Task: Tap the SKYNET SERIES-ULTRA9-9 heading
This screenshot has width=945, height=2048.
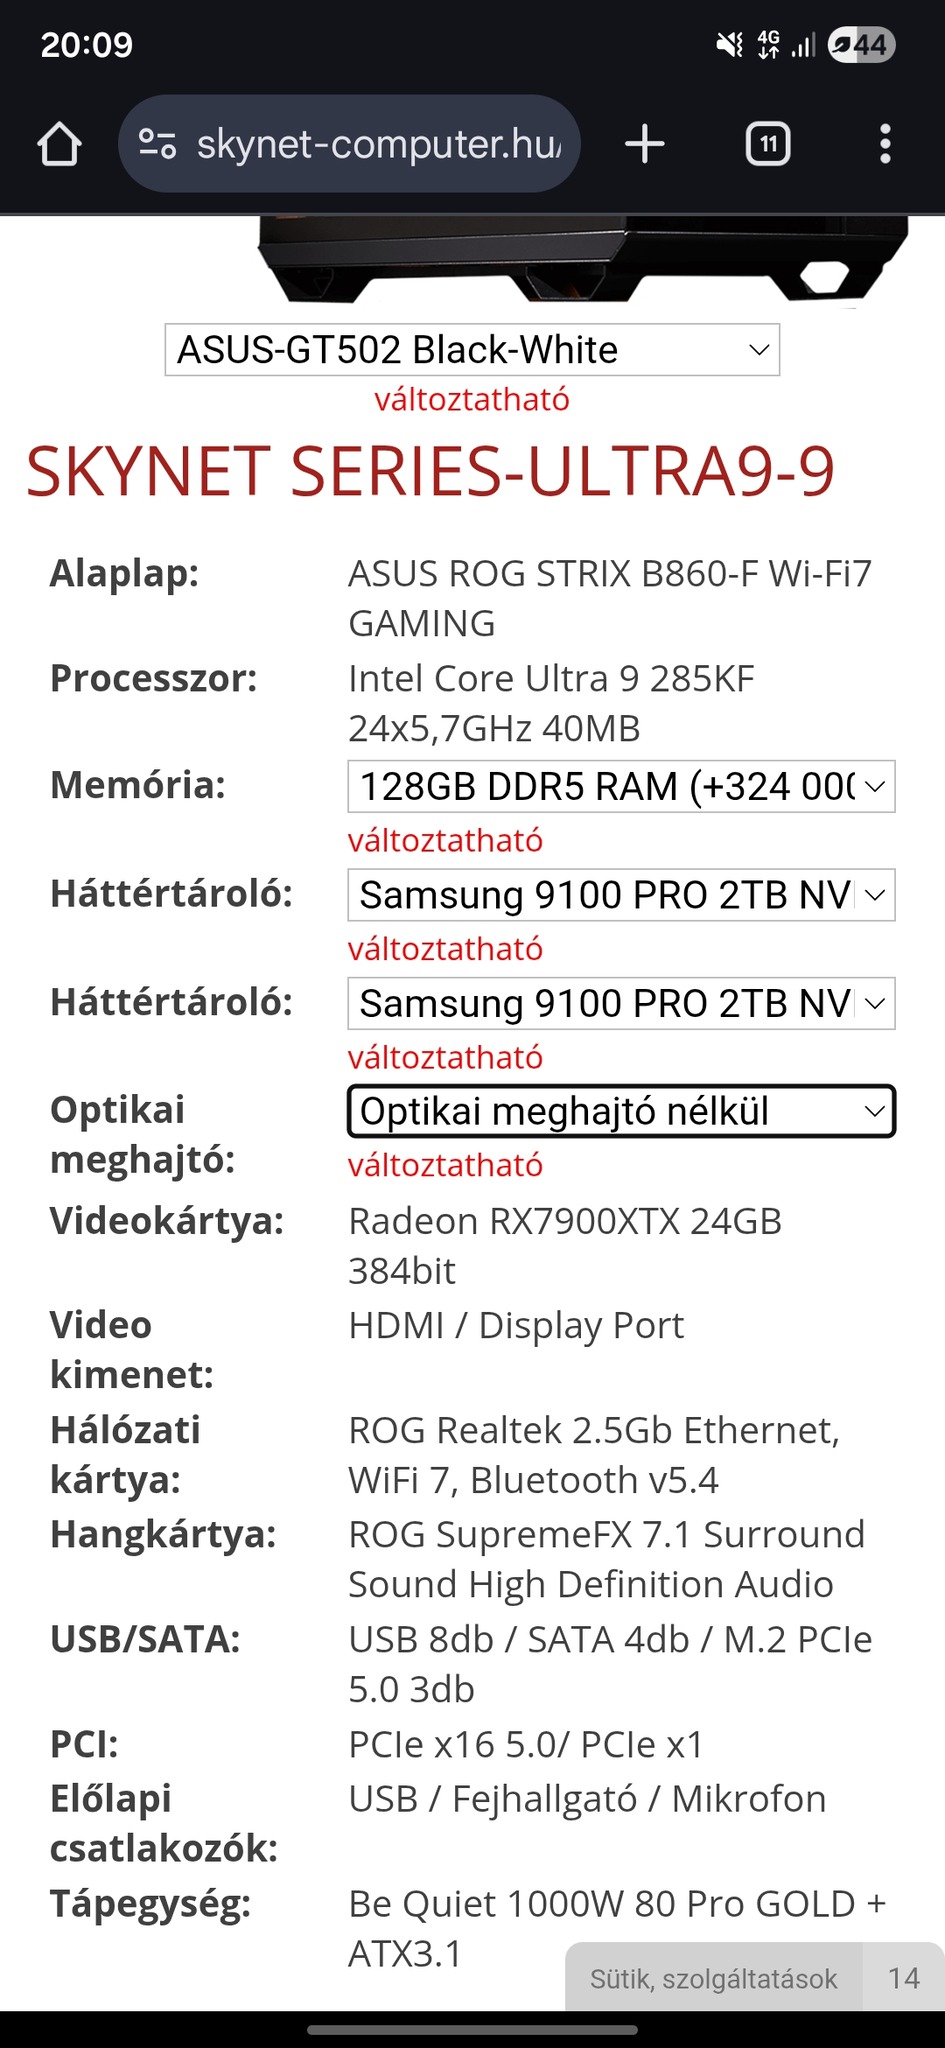Action: coord(430,472)
